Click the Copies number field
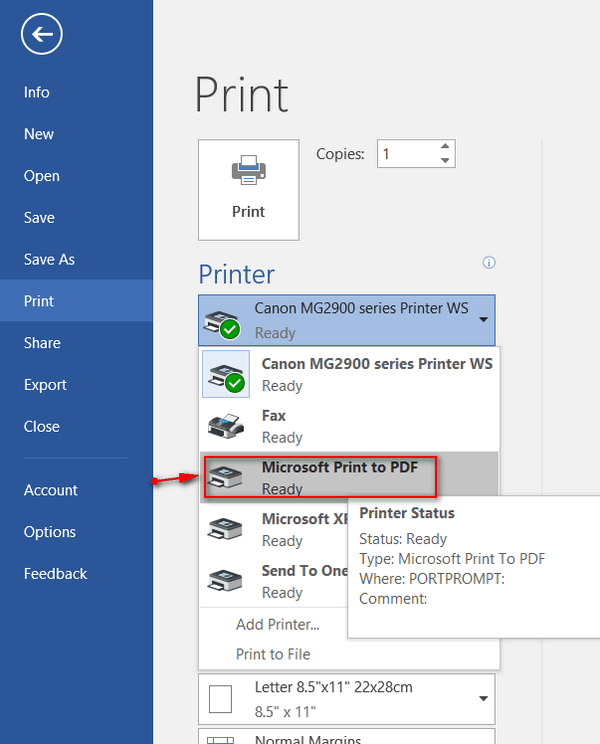The image size is (600, 744). (407, 154)
